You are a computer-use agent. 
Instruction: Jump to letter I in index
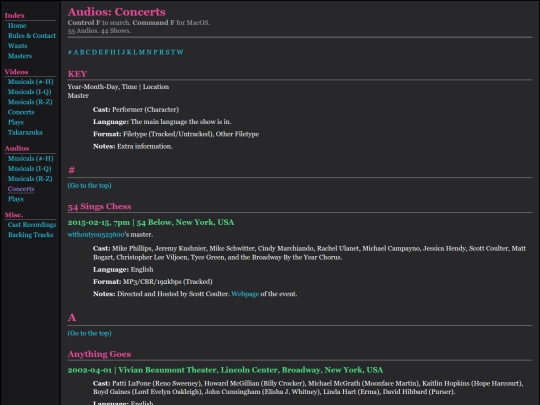pyautogui.click(x=118, y=52)
